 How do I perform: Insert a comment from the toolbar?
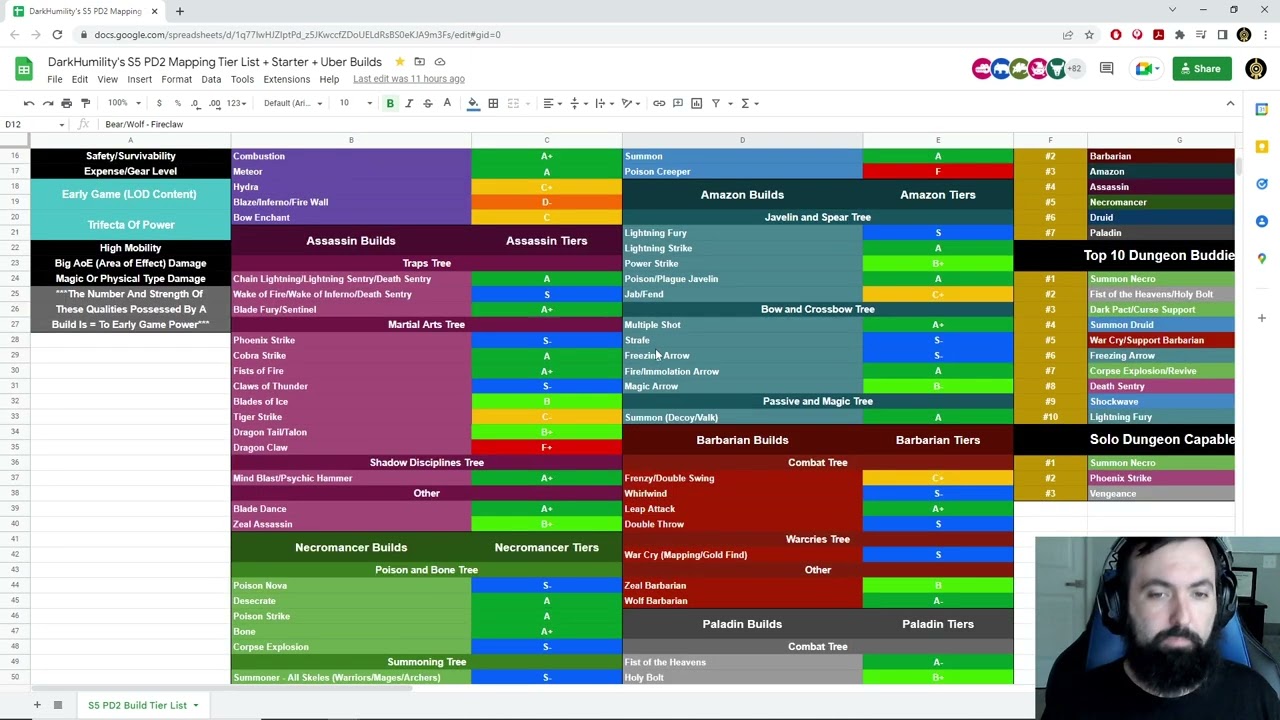(x=678, y=103)
